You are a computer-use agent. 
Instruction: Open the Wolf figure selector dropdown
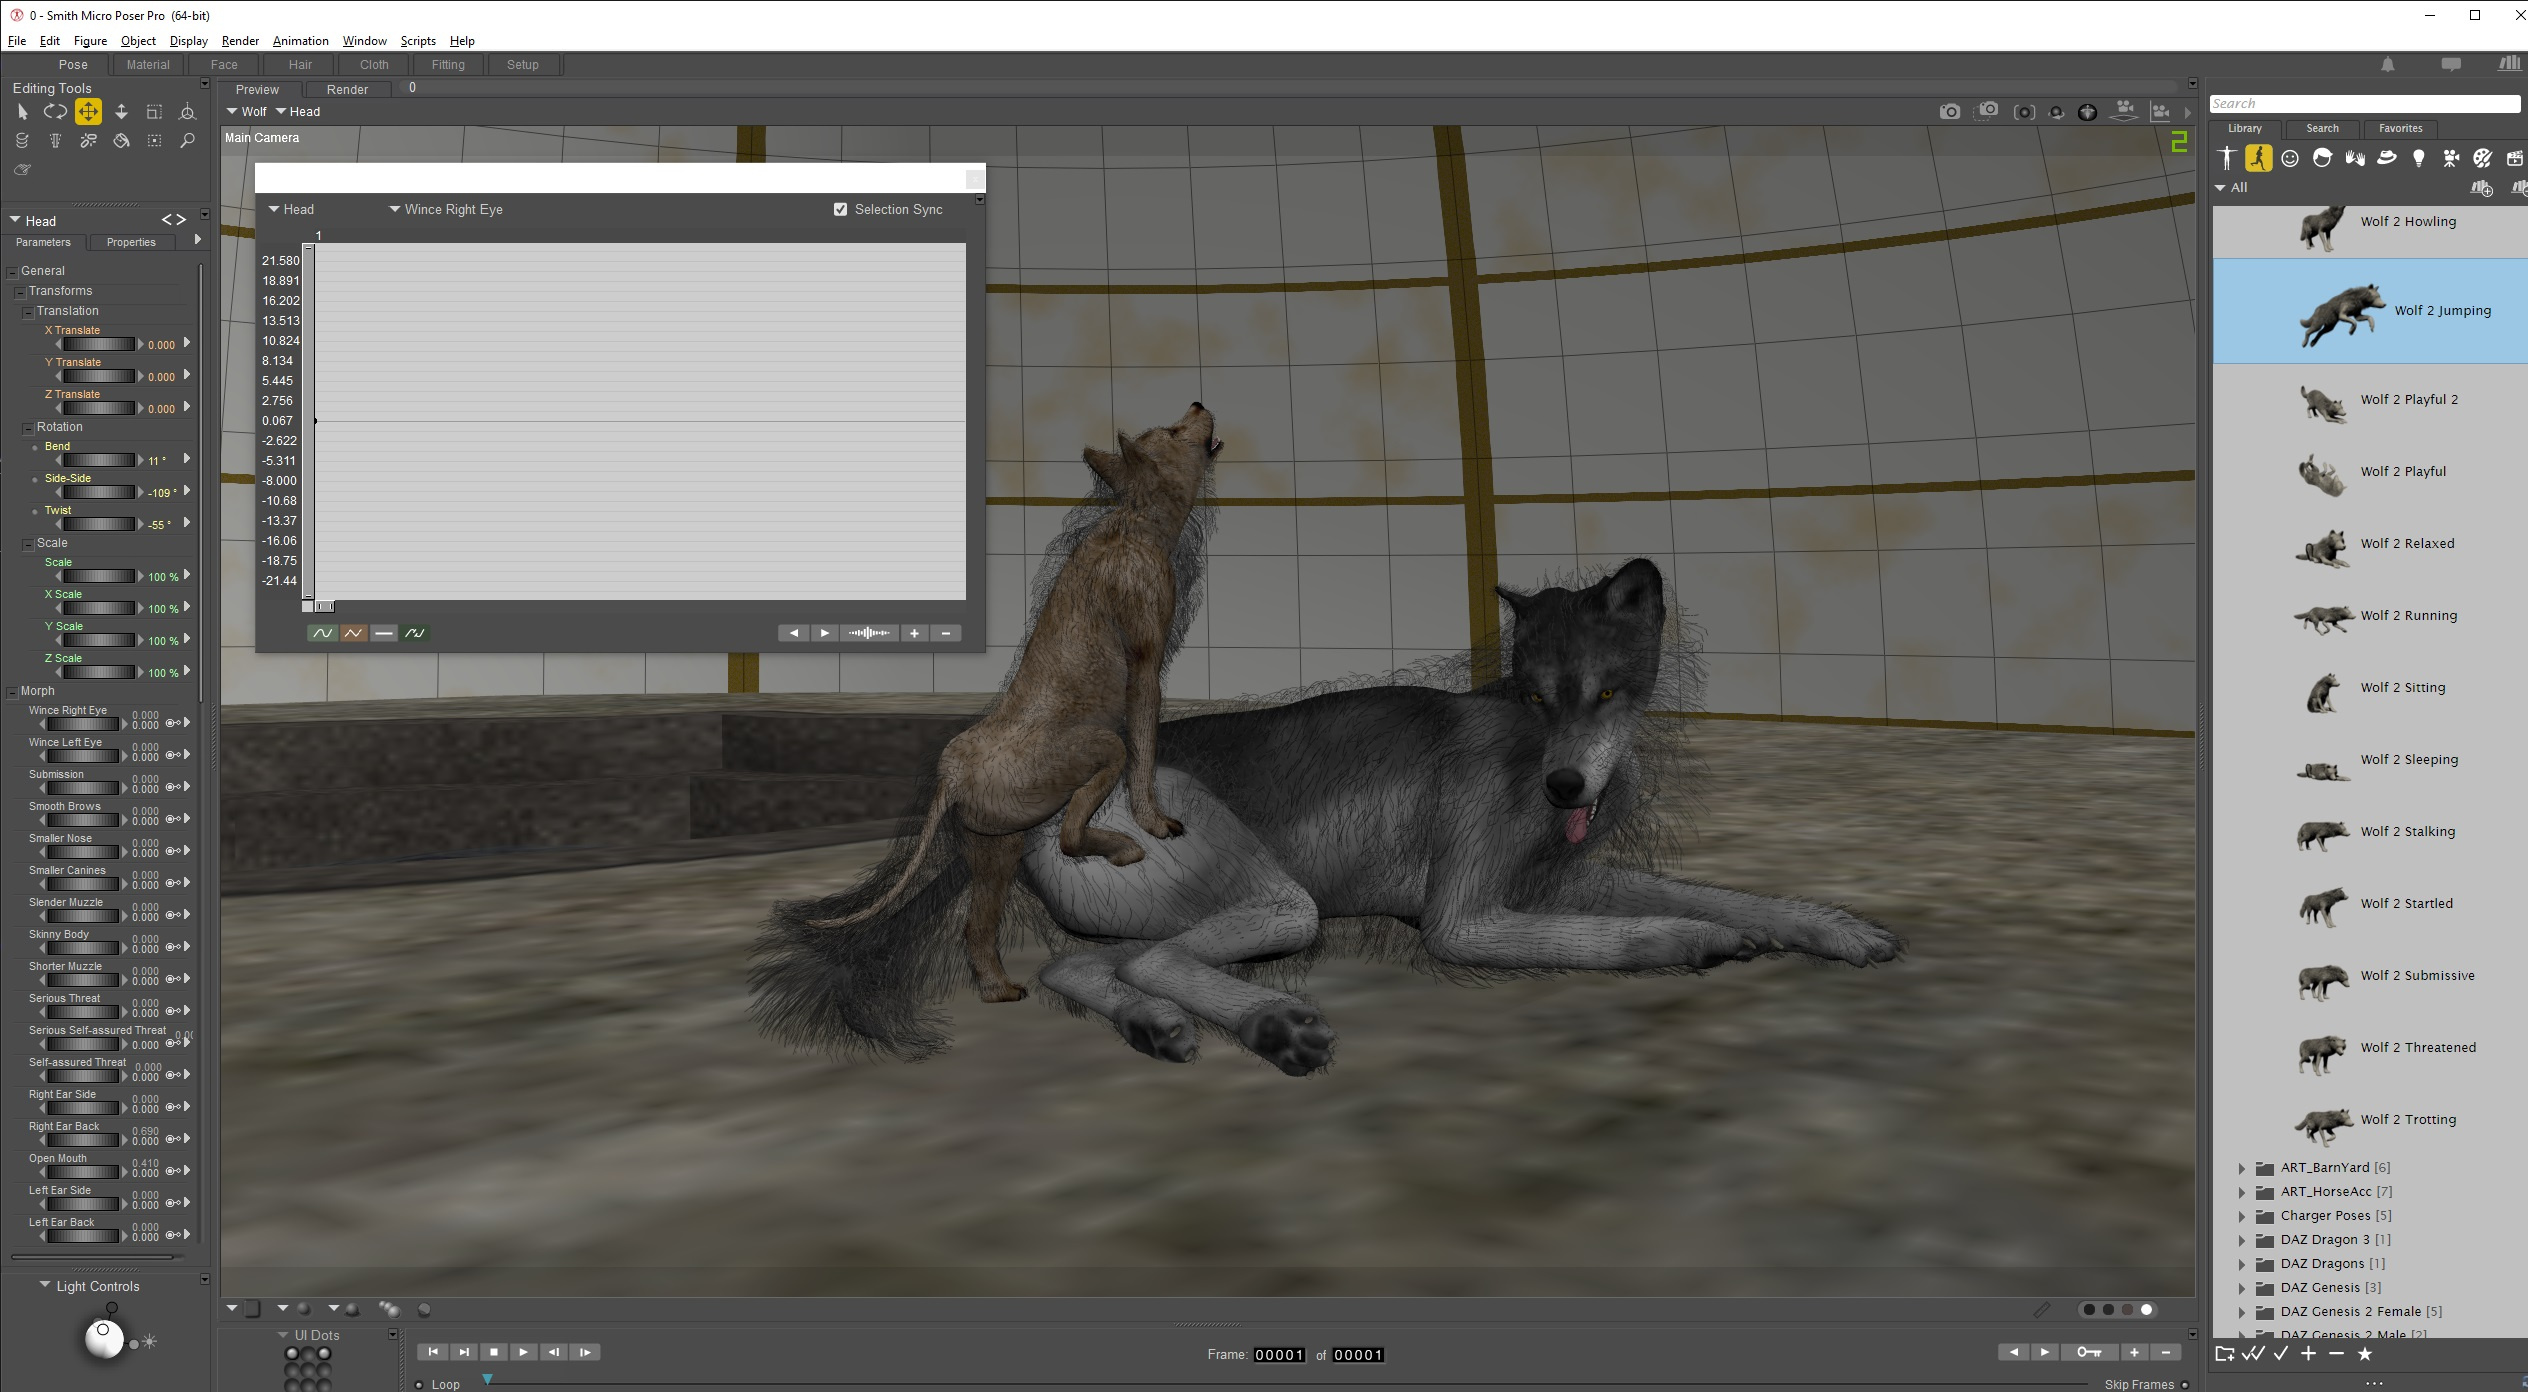click(x=246, y=112)
